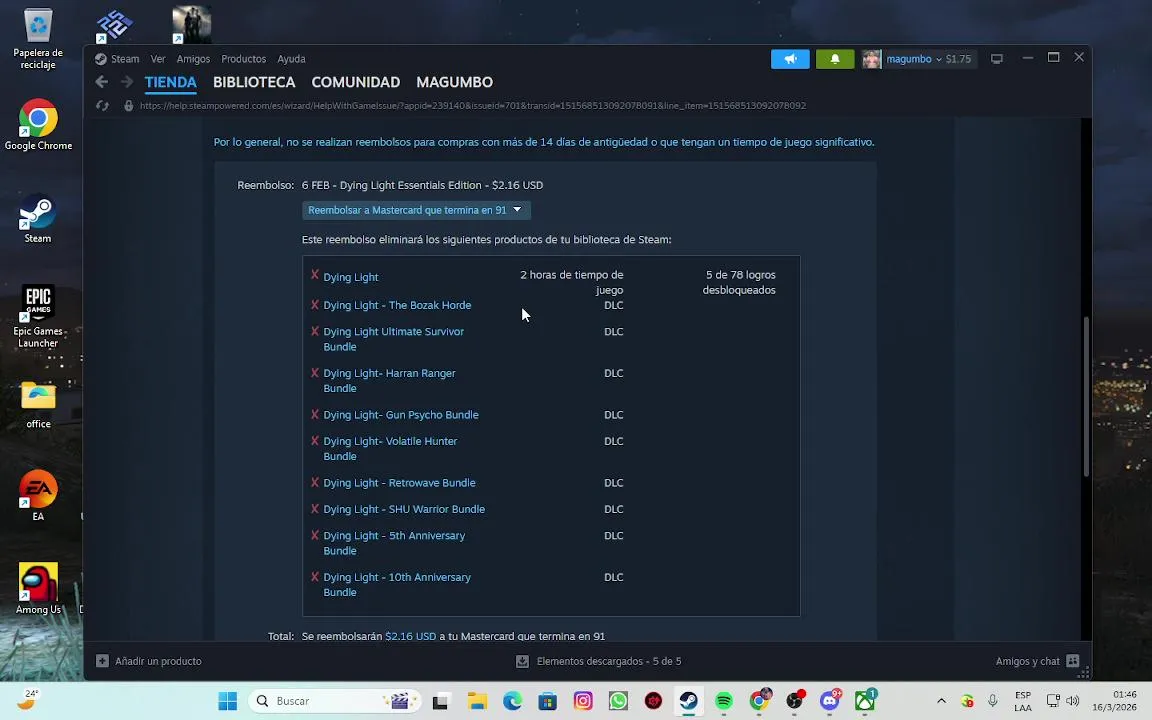Open Windows Start menu

tap(228, 702)
